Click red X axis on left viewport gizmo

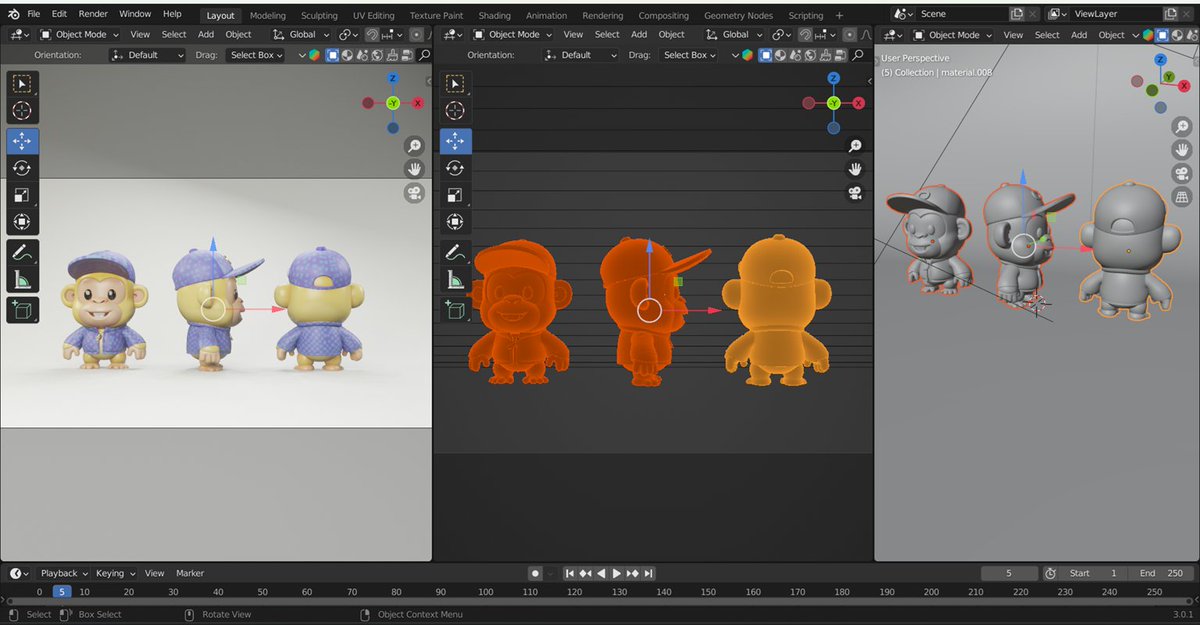tap(417, 103)
